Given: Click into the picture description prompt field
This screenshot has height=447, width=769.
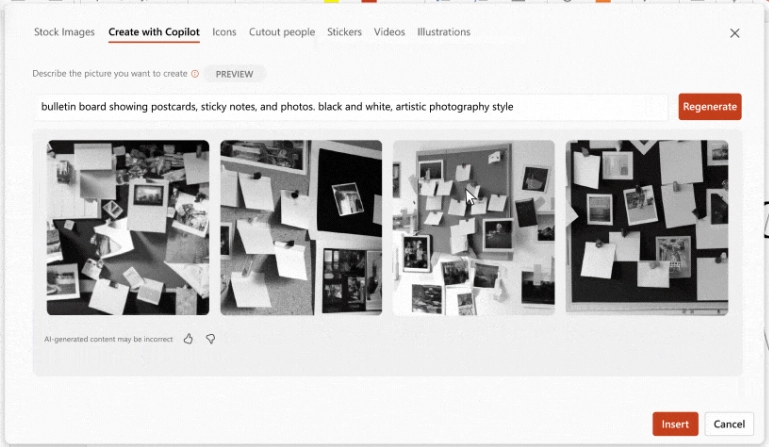Looking at the screenshot, I should point(351,107).
